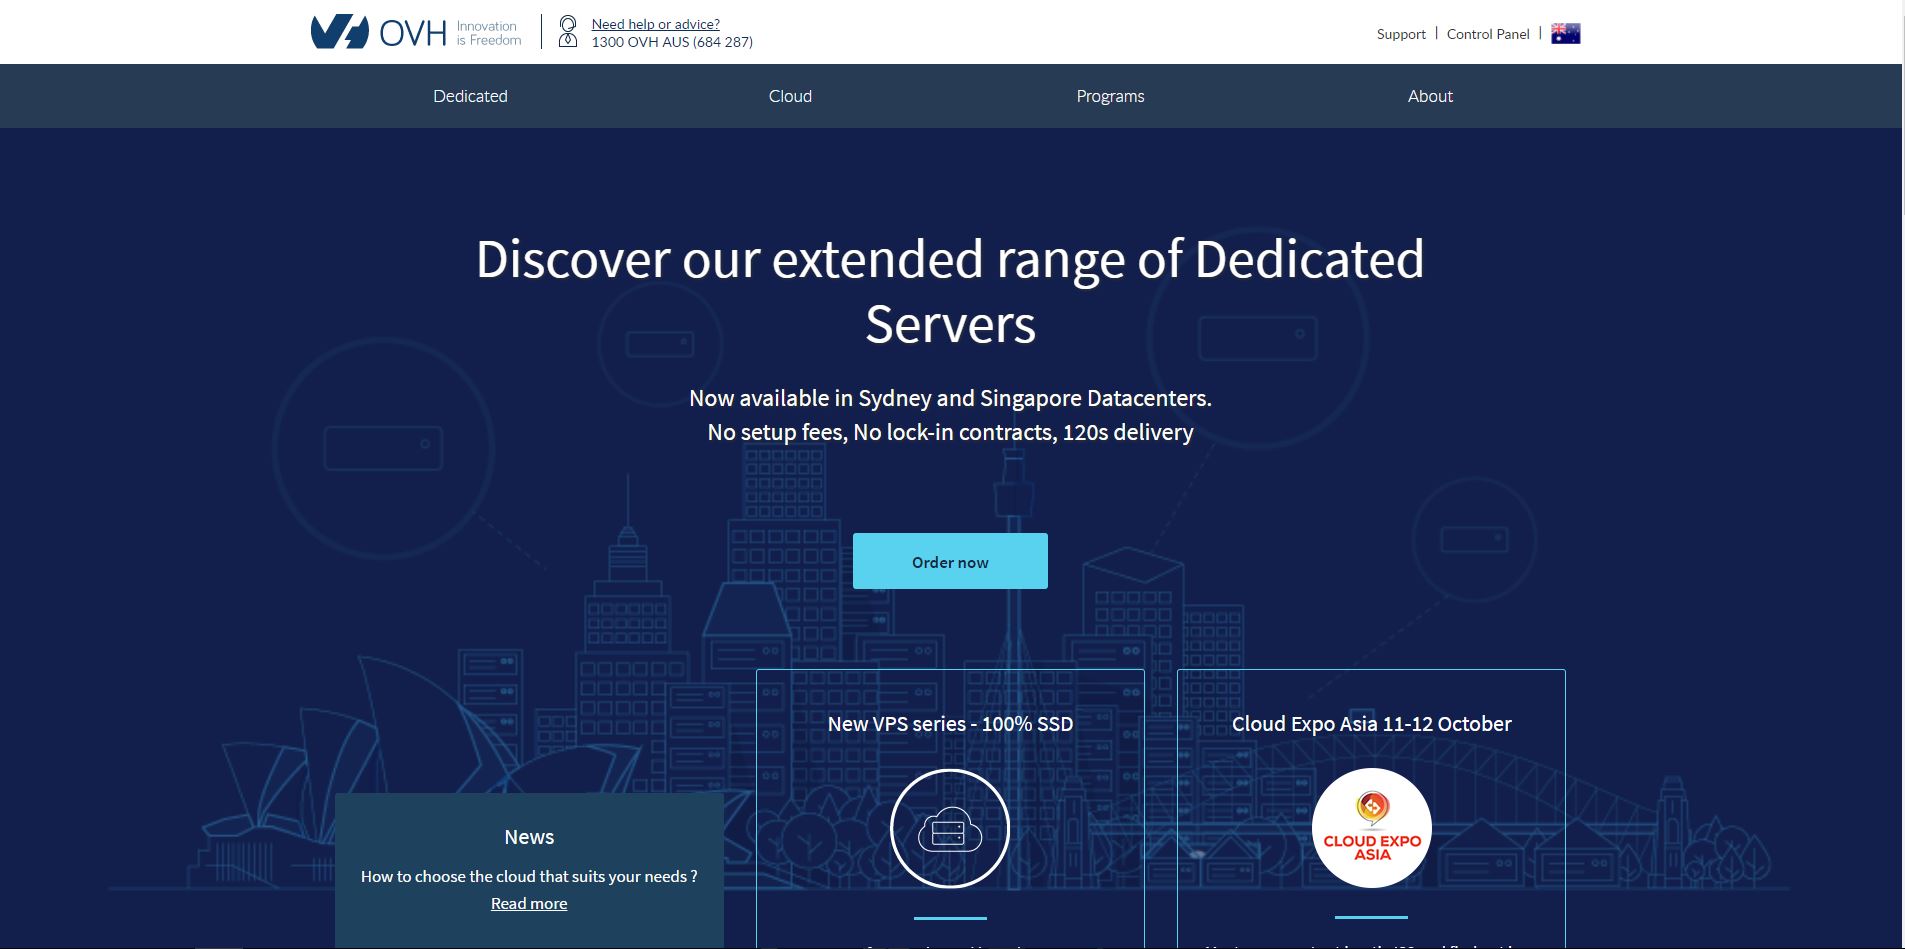Image resolution: width=1905 pixels, height=949 pixels.
Task: Click Read more under News
Action: 529,903
